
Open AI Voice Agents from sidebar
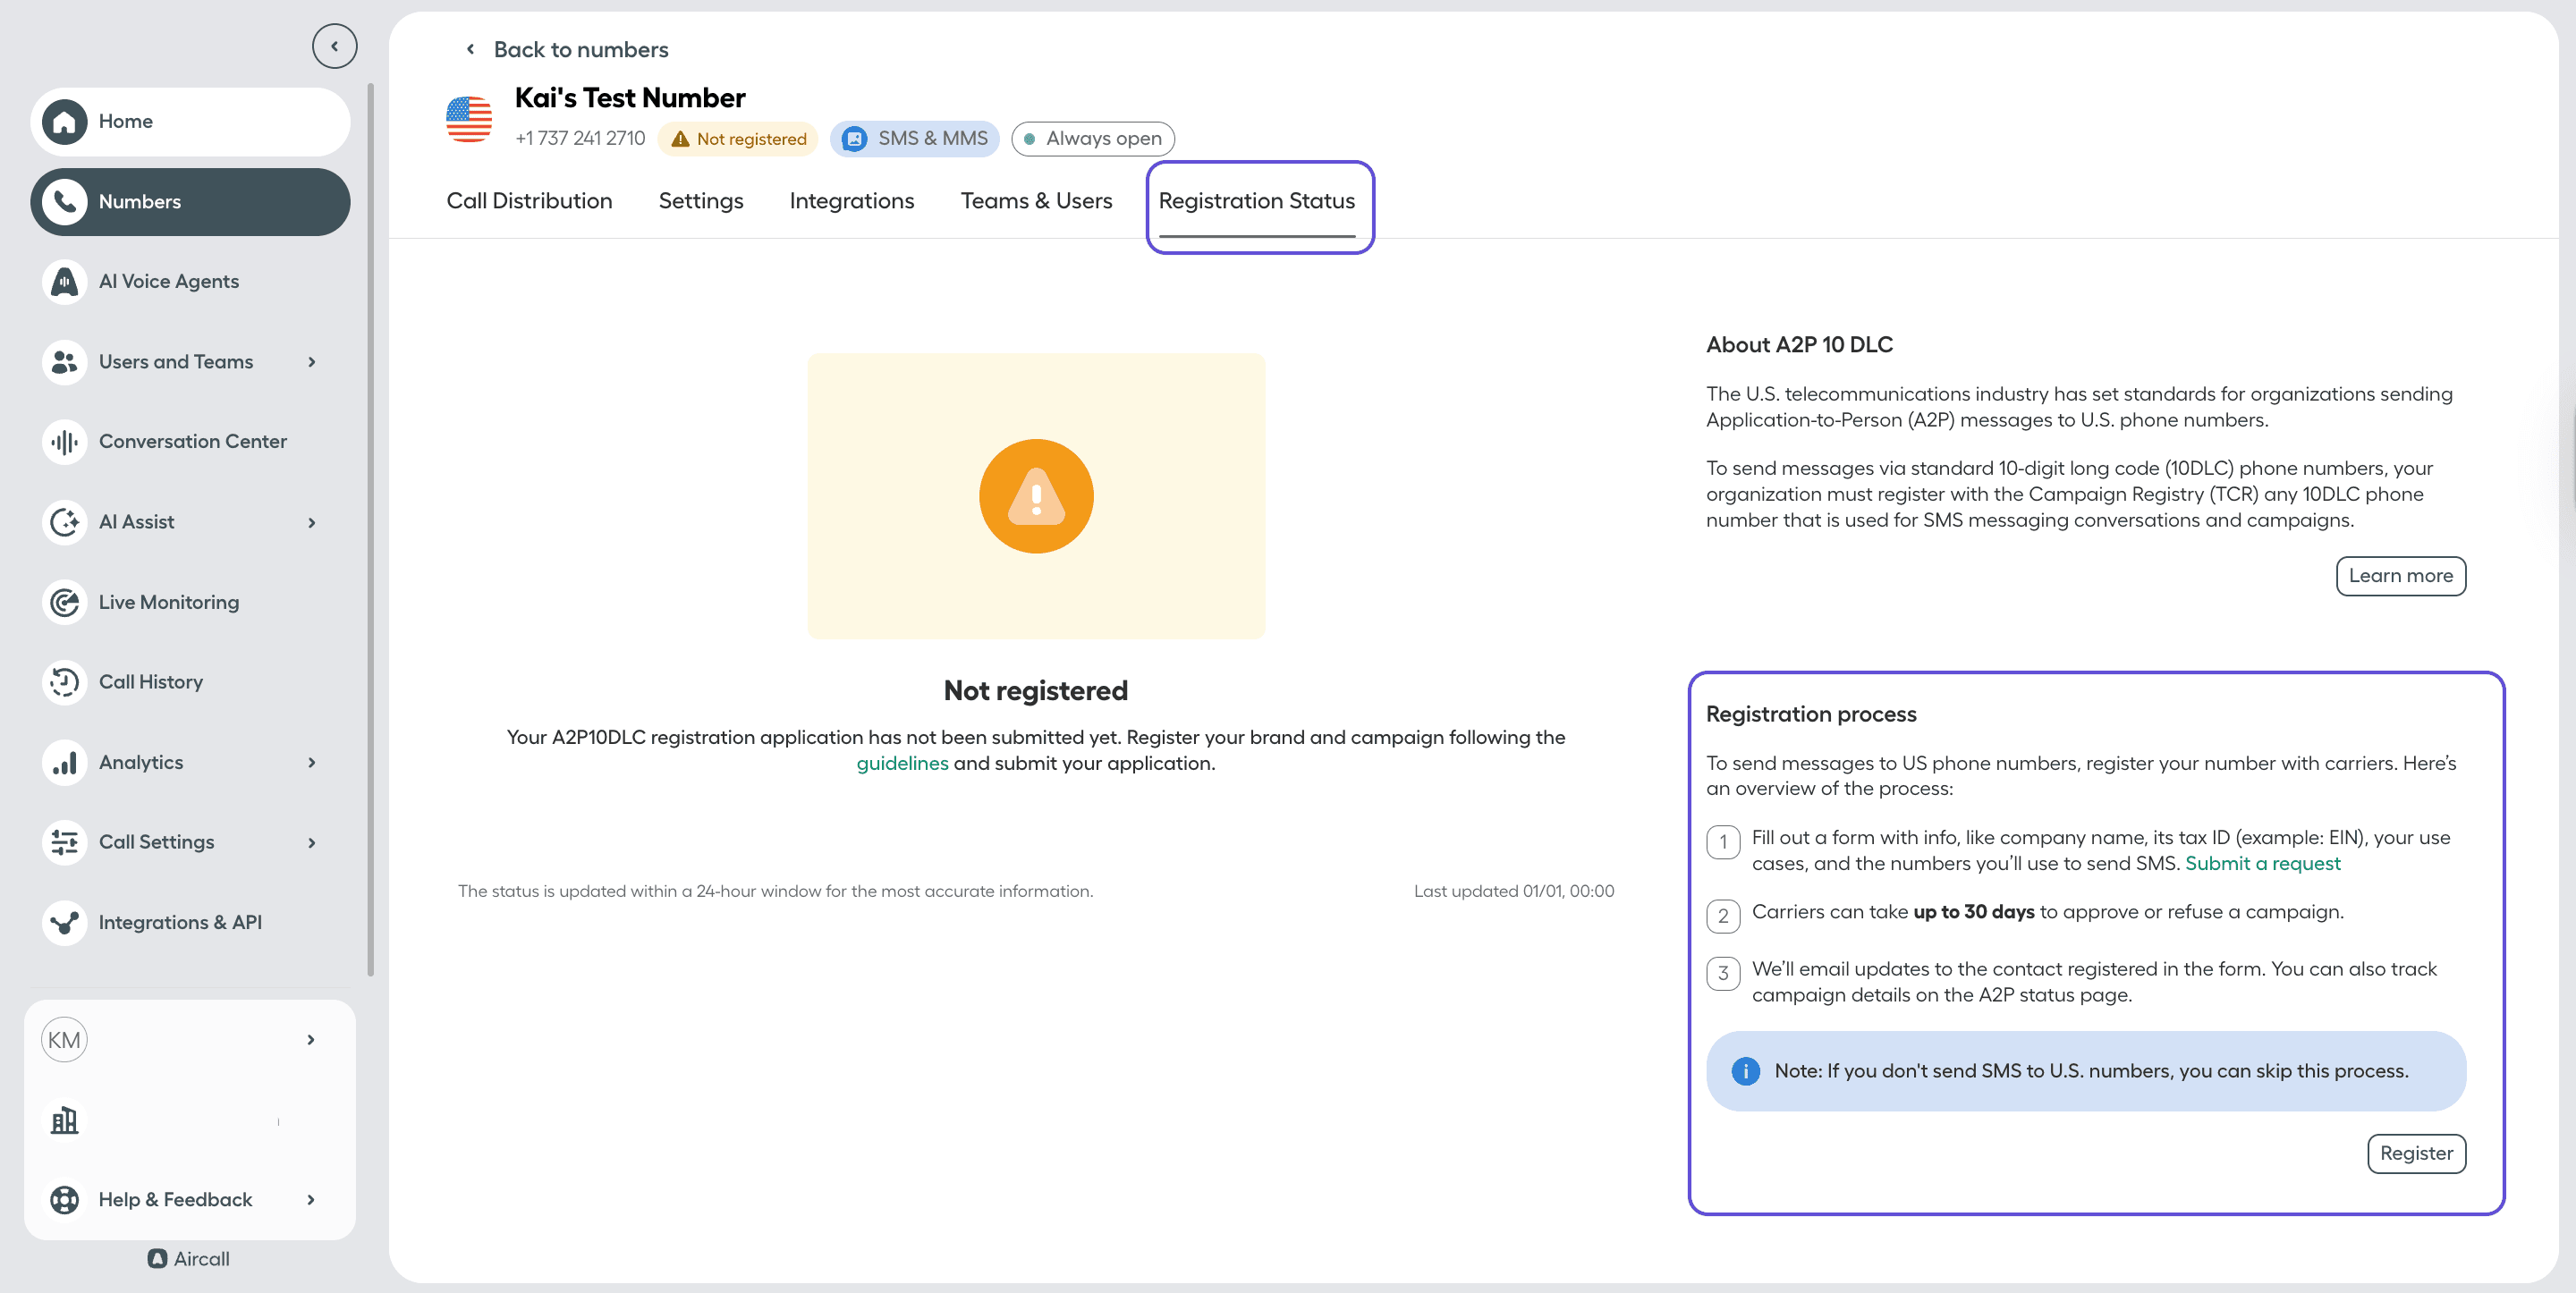pyautogui.click(x=168, y=281)
